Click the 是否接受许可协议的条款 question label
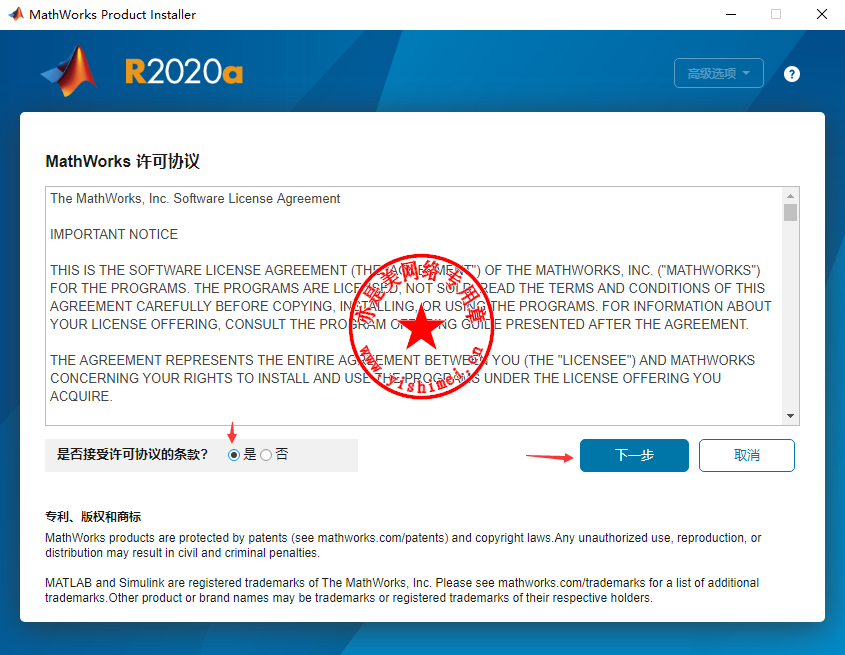 pos(133,455)
